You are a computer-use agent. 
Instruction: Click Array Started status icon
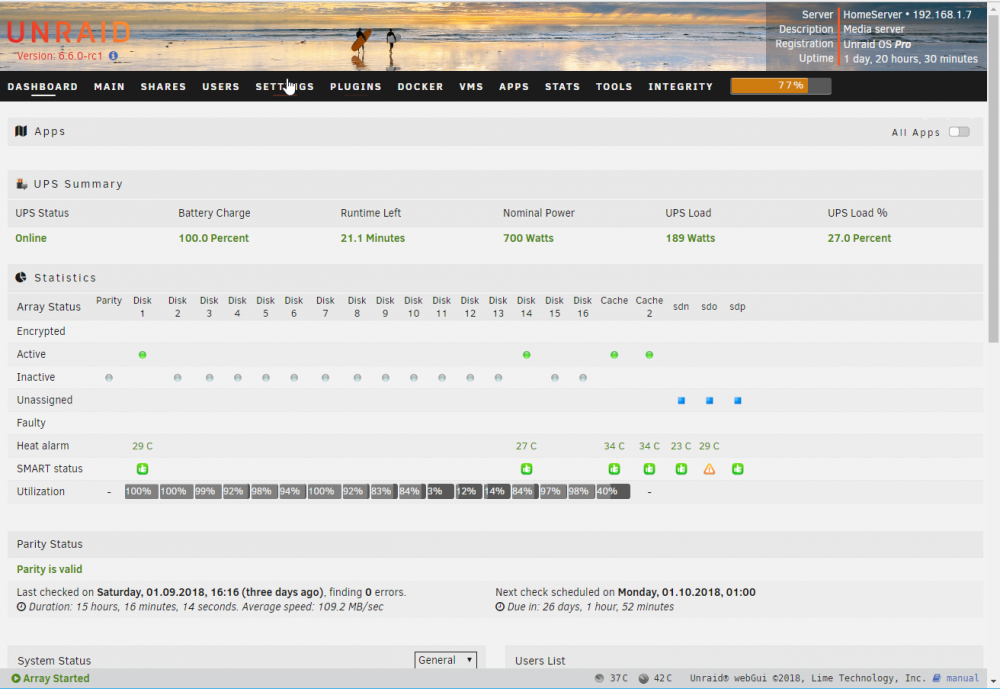pos(16,678)
